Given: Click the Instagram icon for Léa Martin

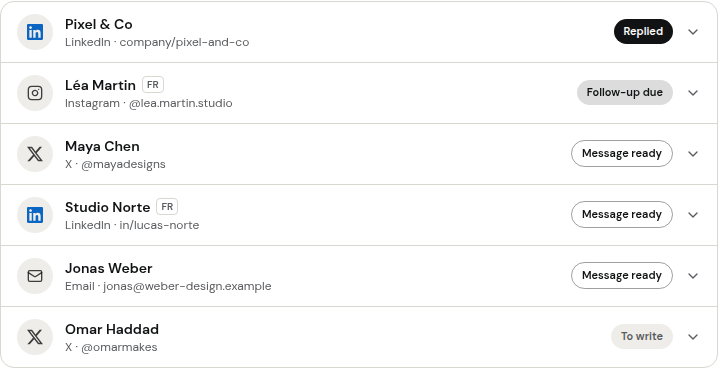Looking at the screenshot, I should click(35, 93).
